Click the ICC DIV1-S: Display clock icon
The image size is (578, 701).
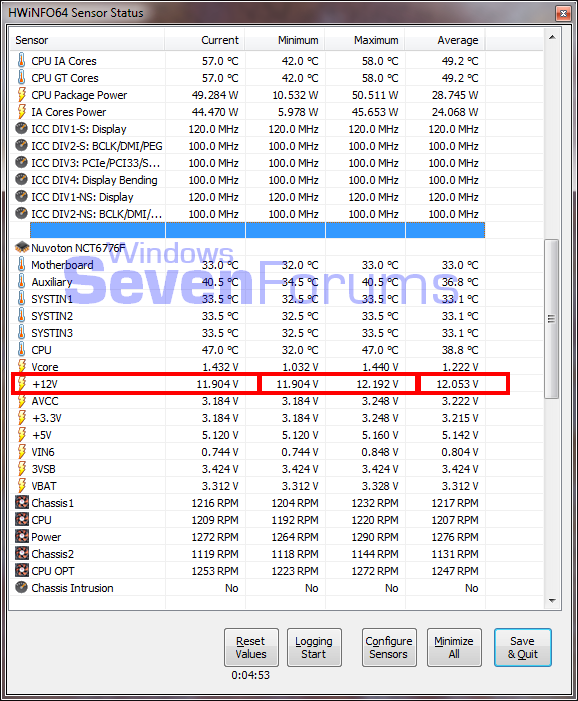click(x=21, y=128)
